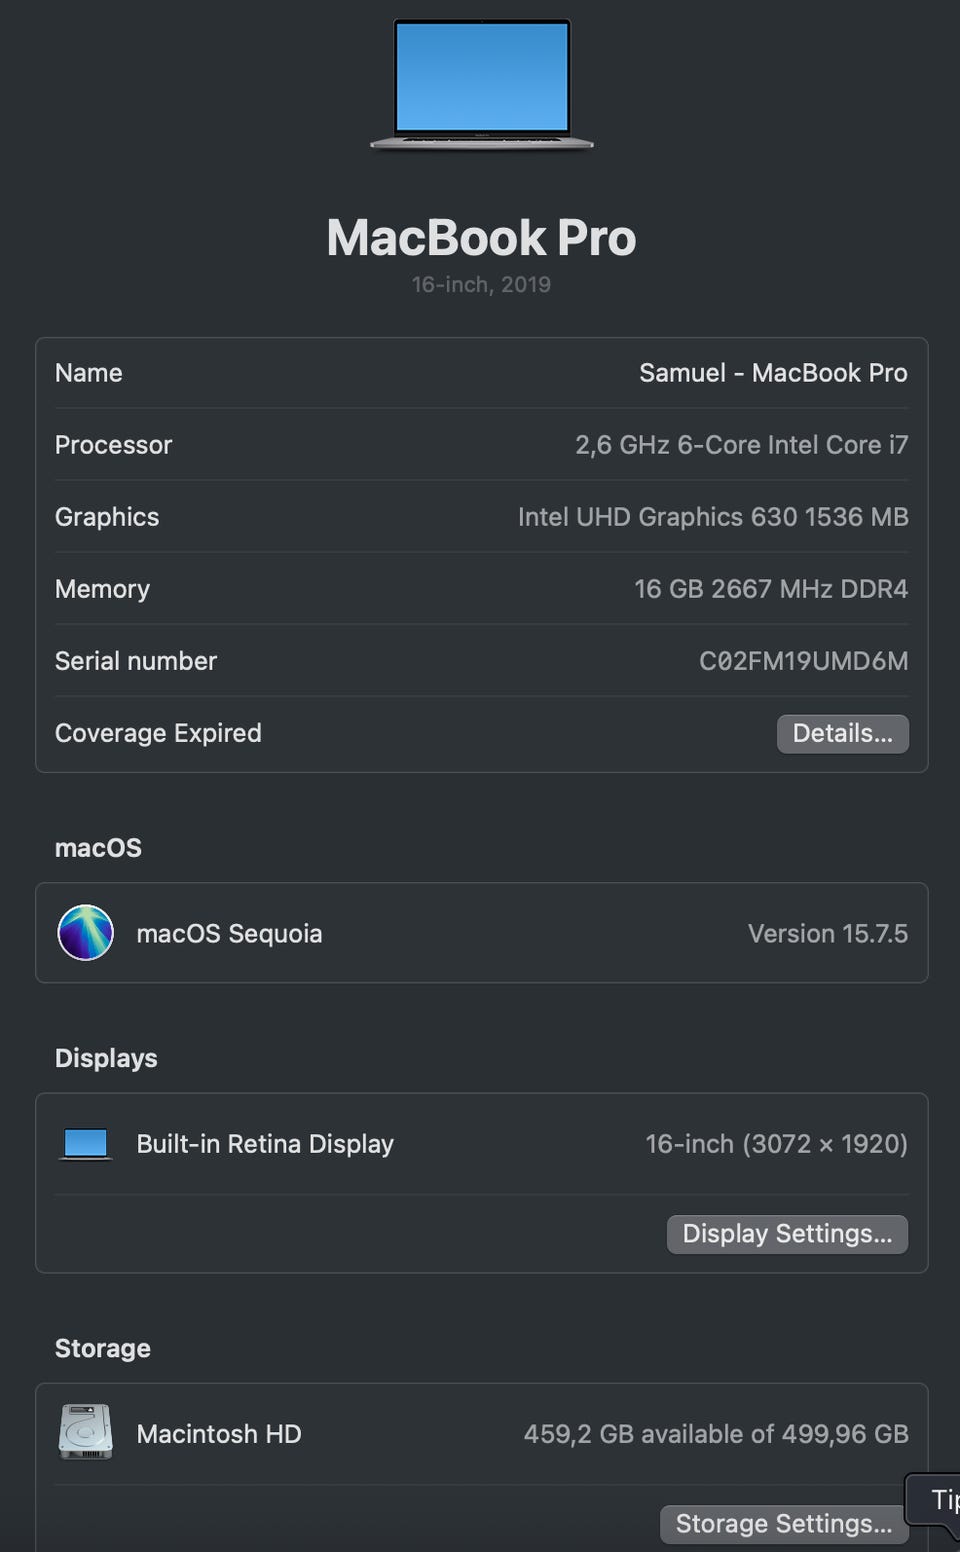The image size is (960, 1552).
Task: Open Storage Settings
Action: pyautogui.click(x=783, y=1523)
